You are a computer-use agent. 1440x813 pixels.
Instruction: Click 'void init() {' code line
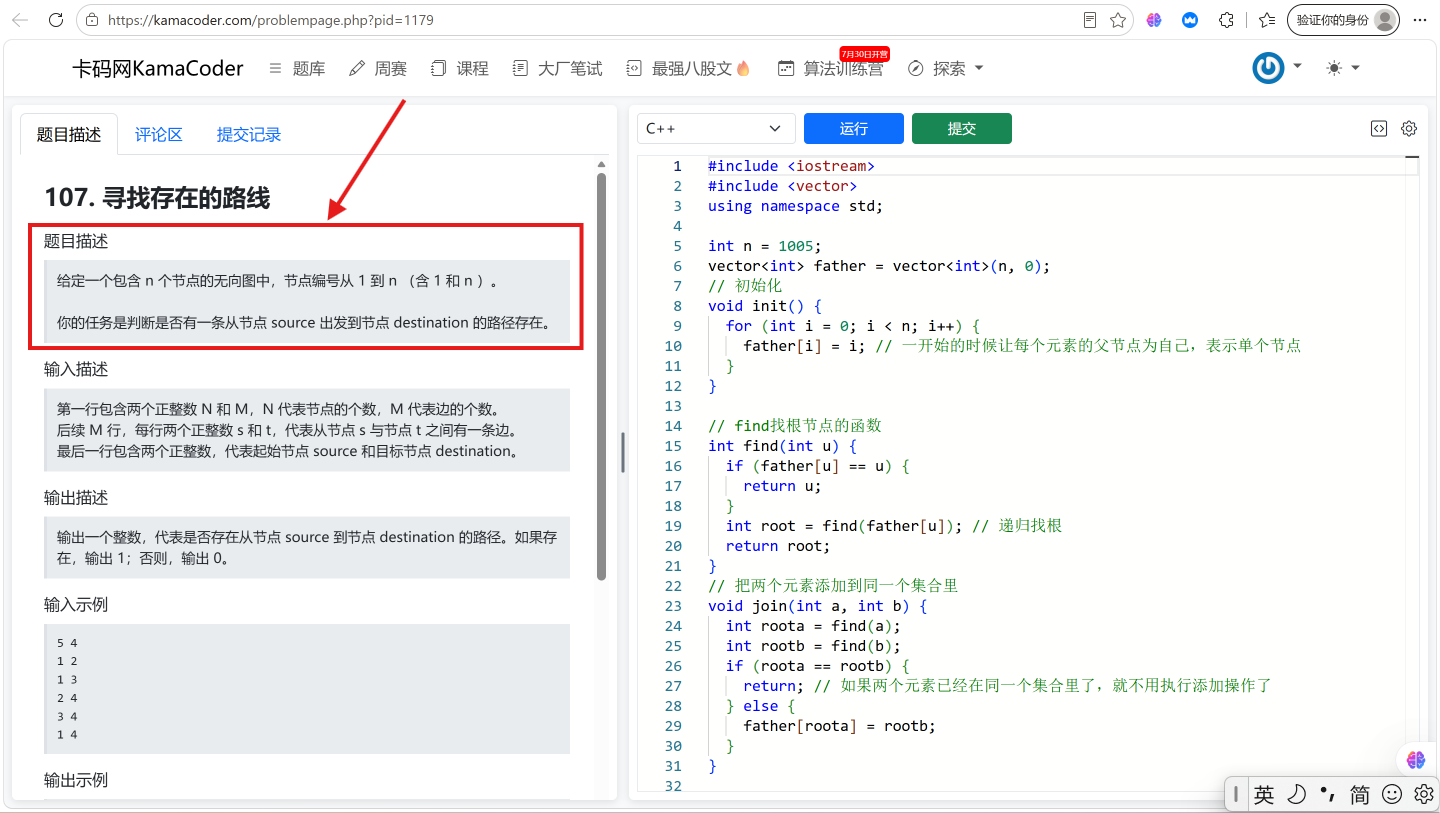[x=765, y=306]
